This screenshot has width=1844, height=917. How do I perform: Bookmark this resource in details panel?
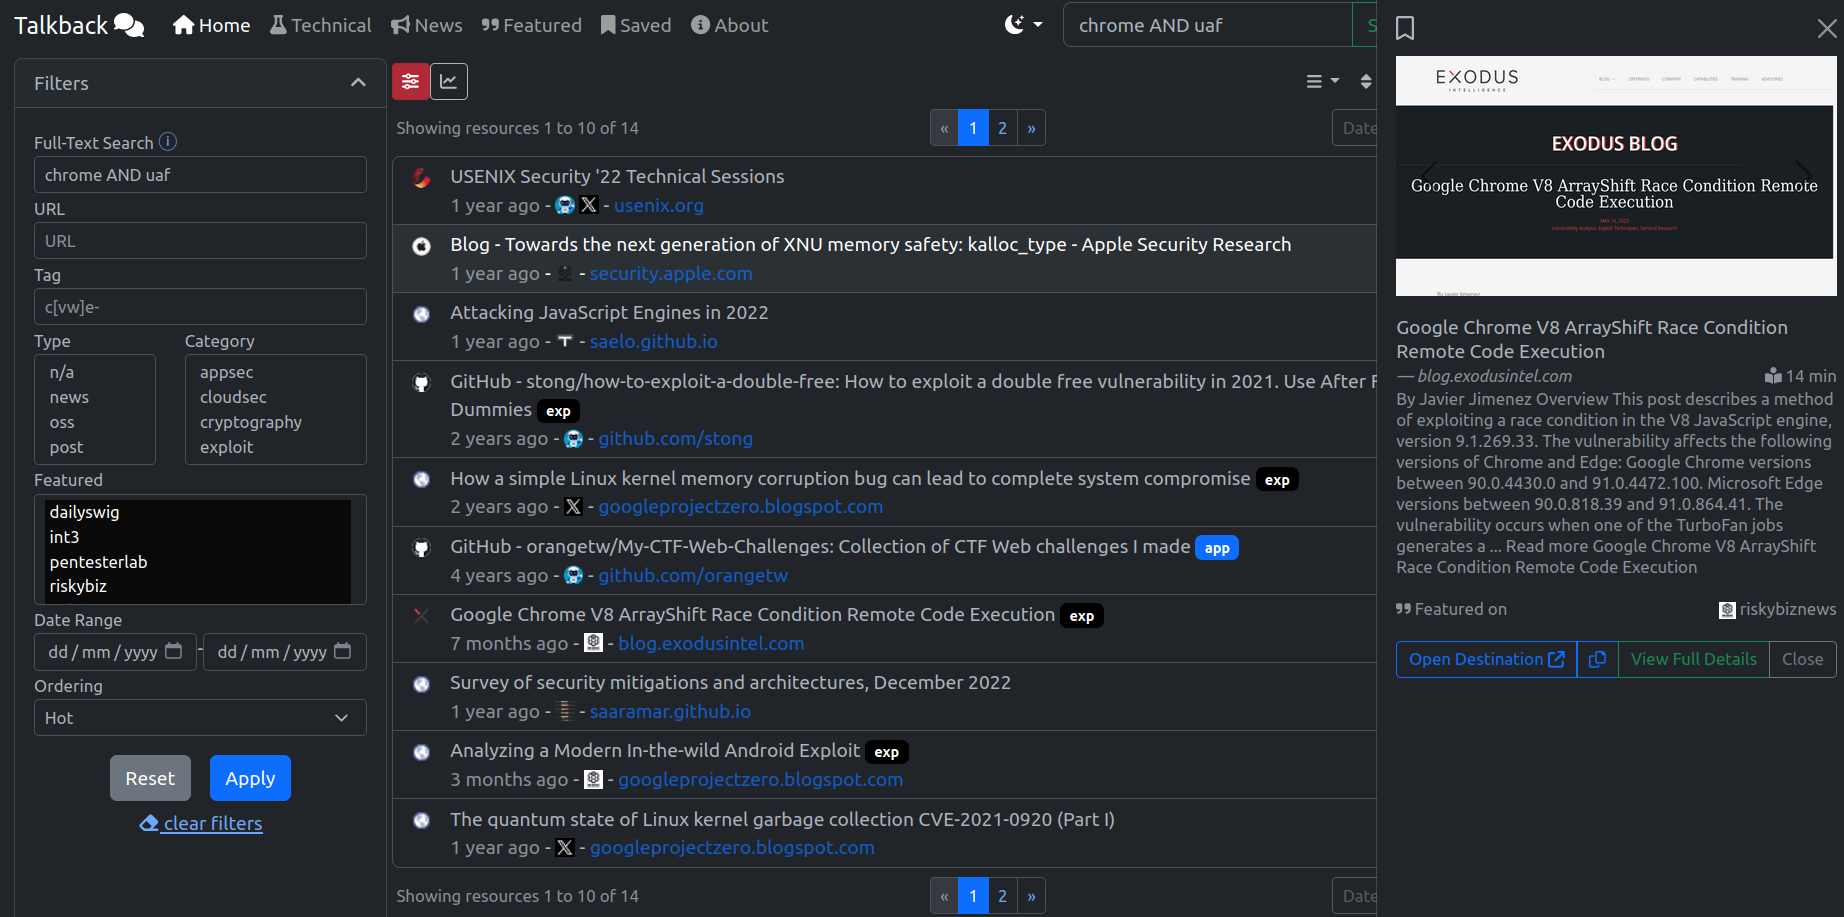coord(1405,28)
